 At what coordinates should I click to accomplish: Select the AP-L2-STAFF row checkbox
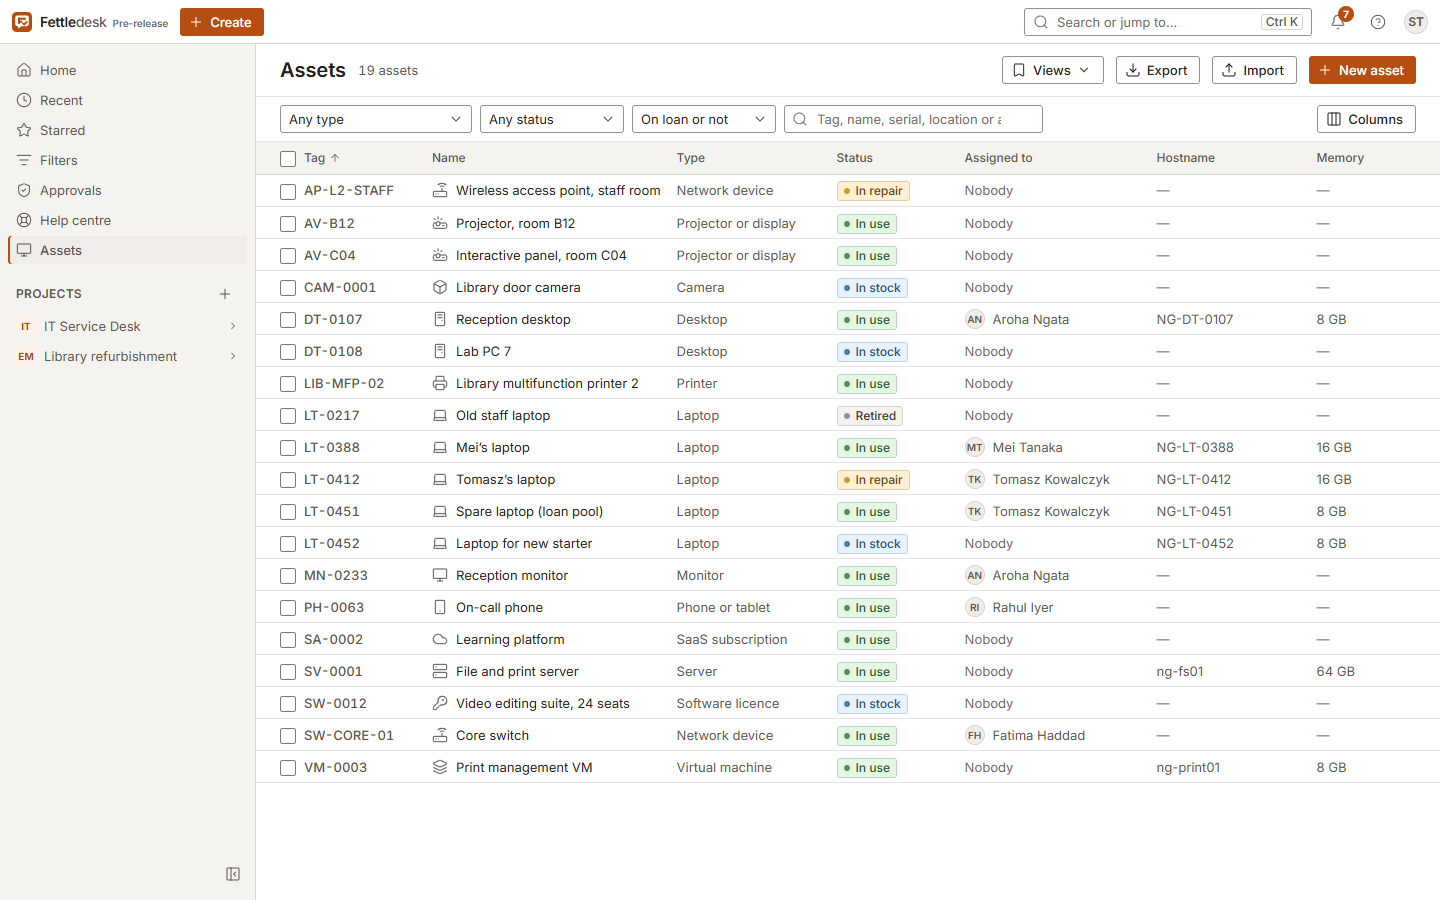tap(288, 191)
